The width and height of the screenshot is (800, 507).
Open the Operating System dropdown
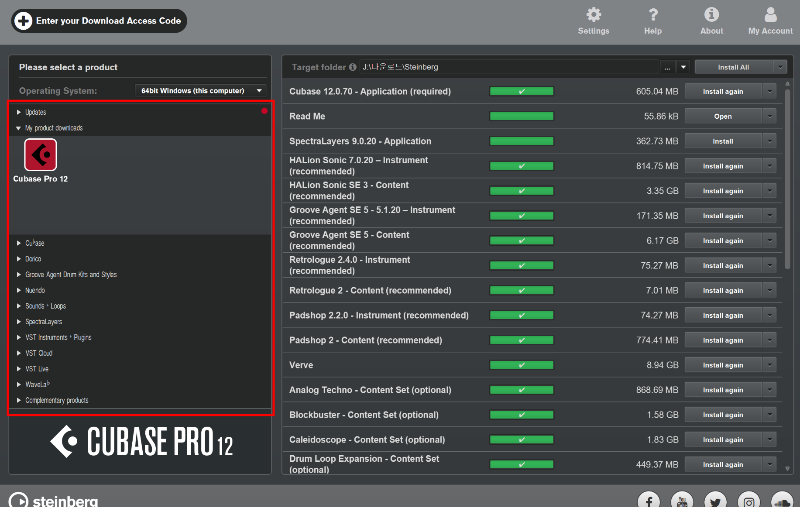201,91
